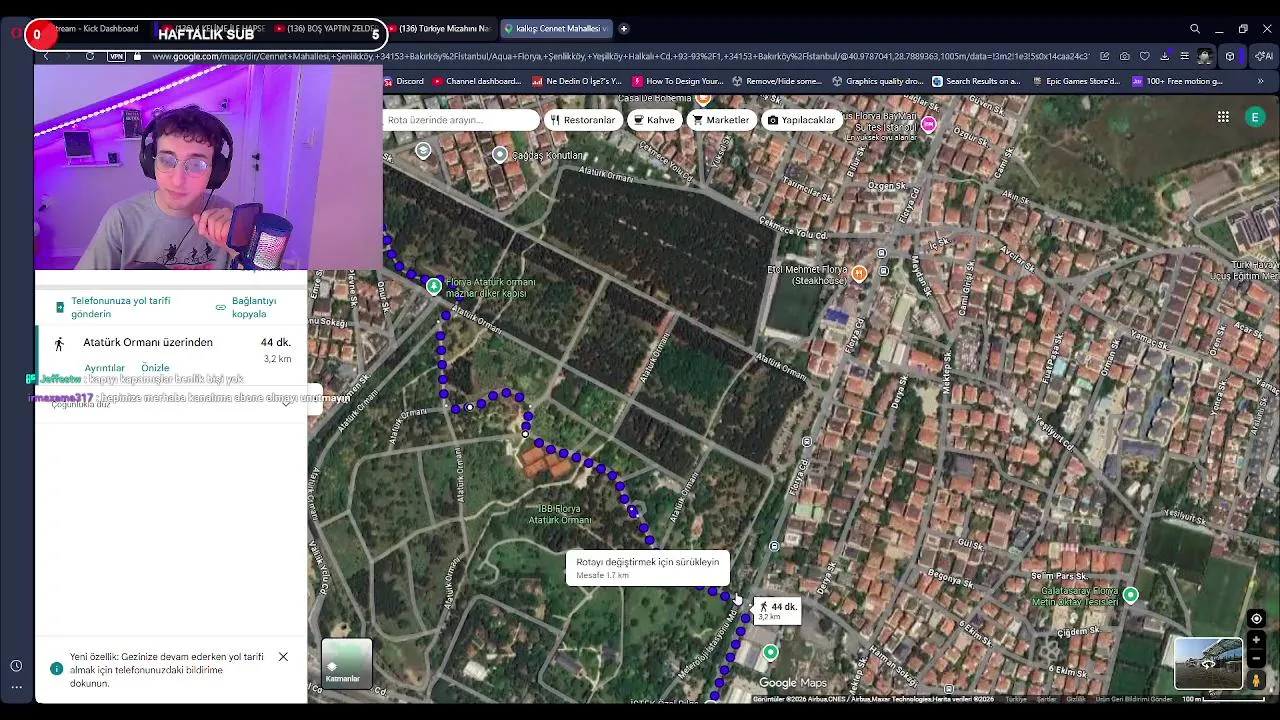Click the Florya Atatürk Ormanı gate green pin

tap(433, 287)
